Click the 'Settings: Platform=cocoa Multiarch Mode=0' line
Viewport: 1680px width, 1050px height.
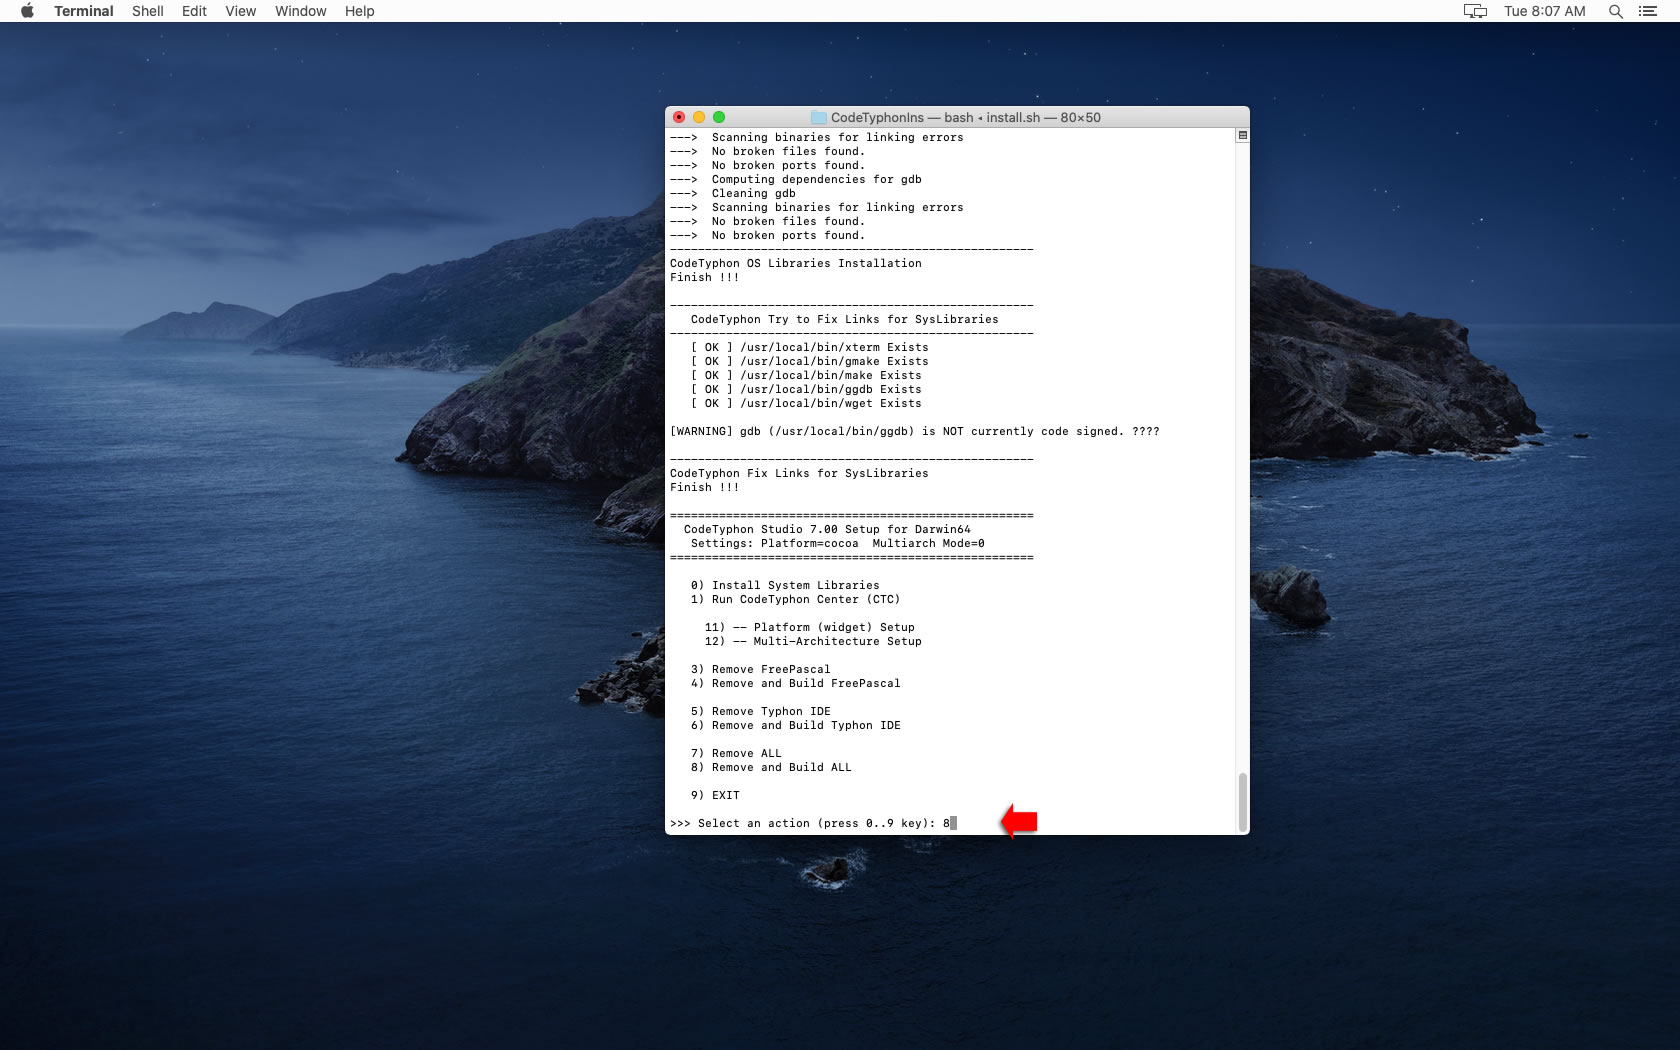838,543
